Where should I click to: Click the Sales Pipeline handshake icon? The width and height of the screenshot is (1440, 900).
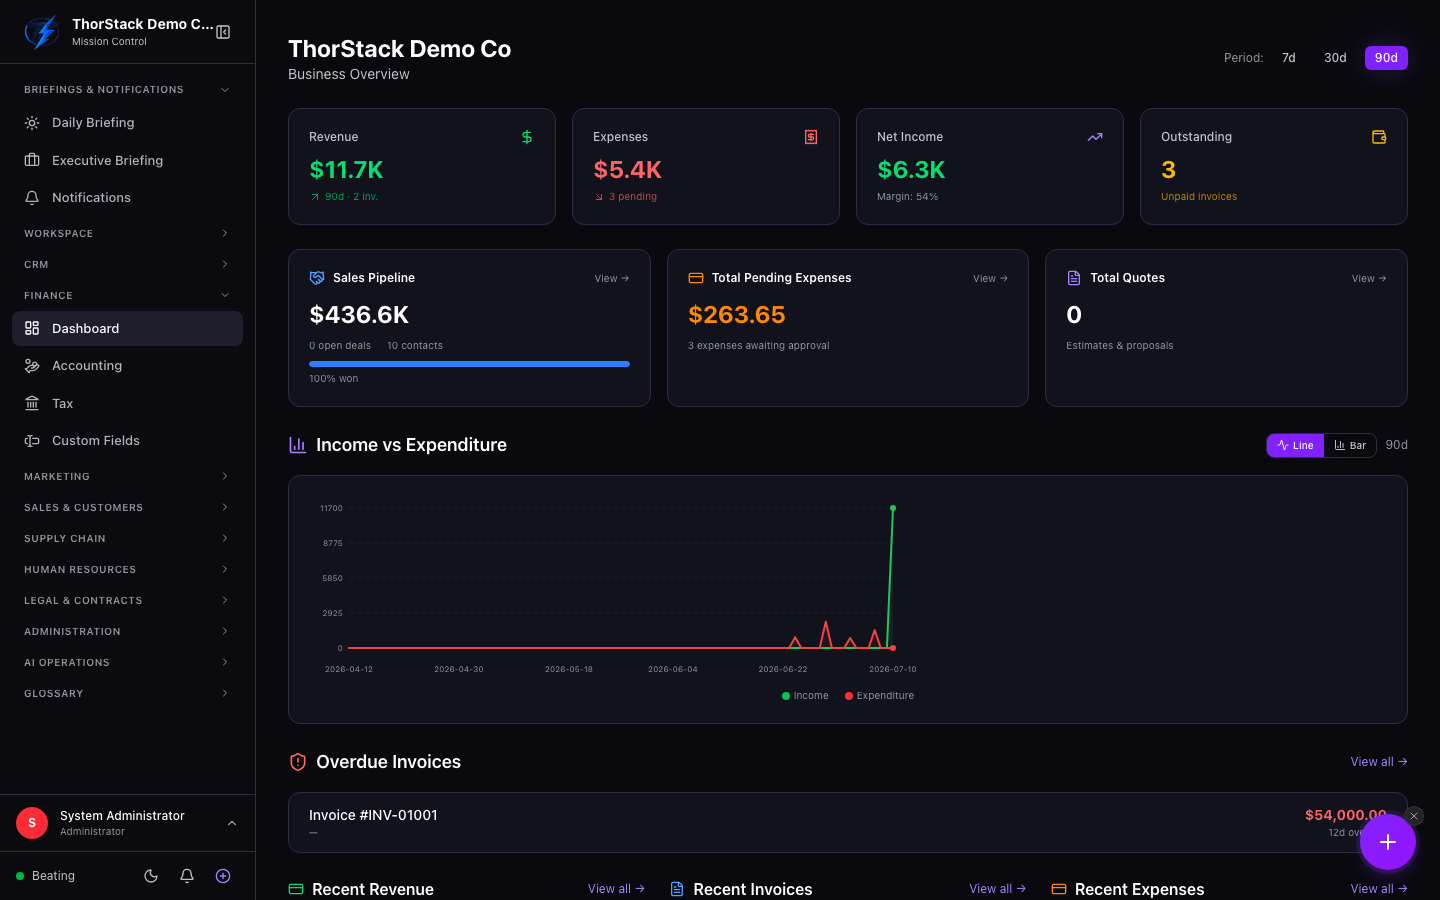(x=317, y=278)
